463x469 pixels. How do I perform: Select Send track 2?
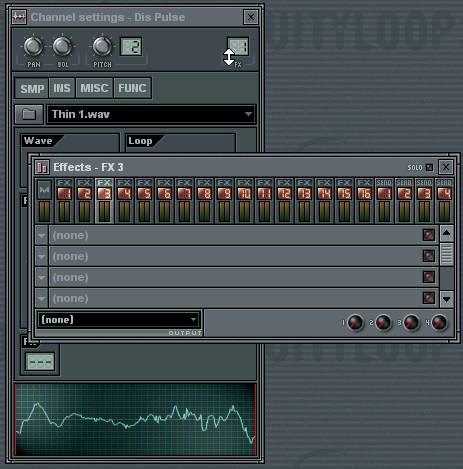404,201
